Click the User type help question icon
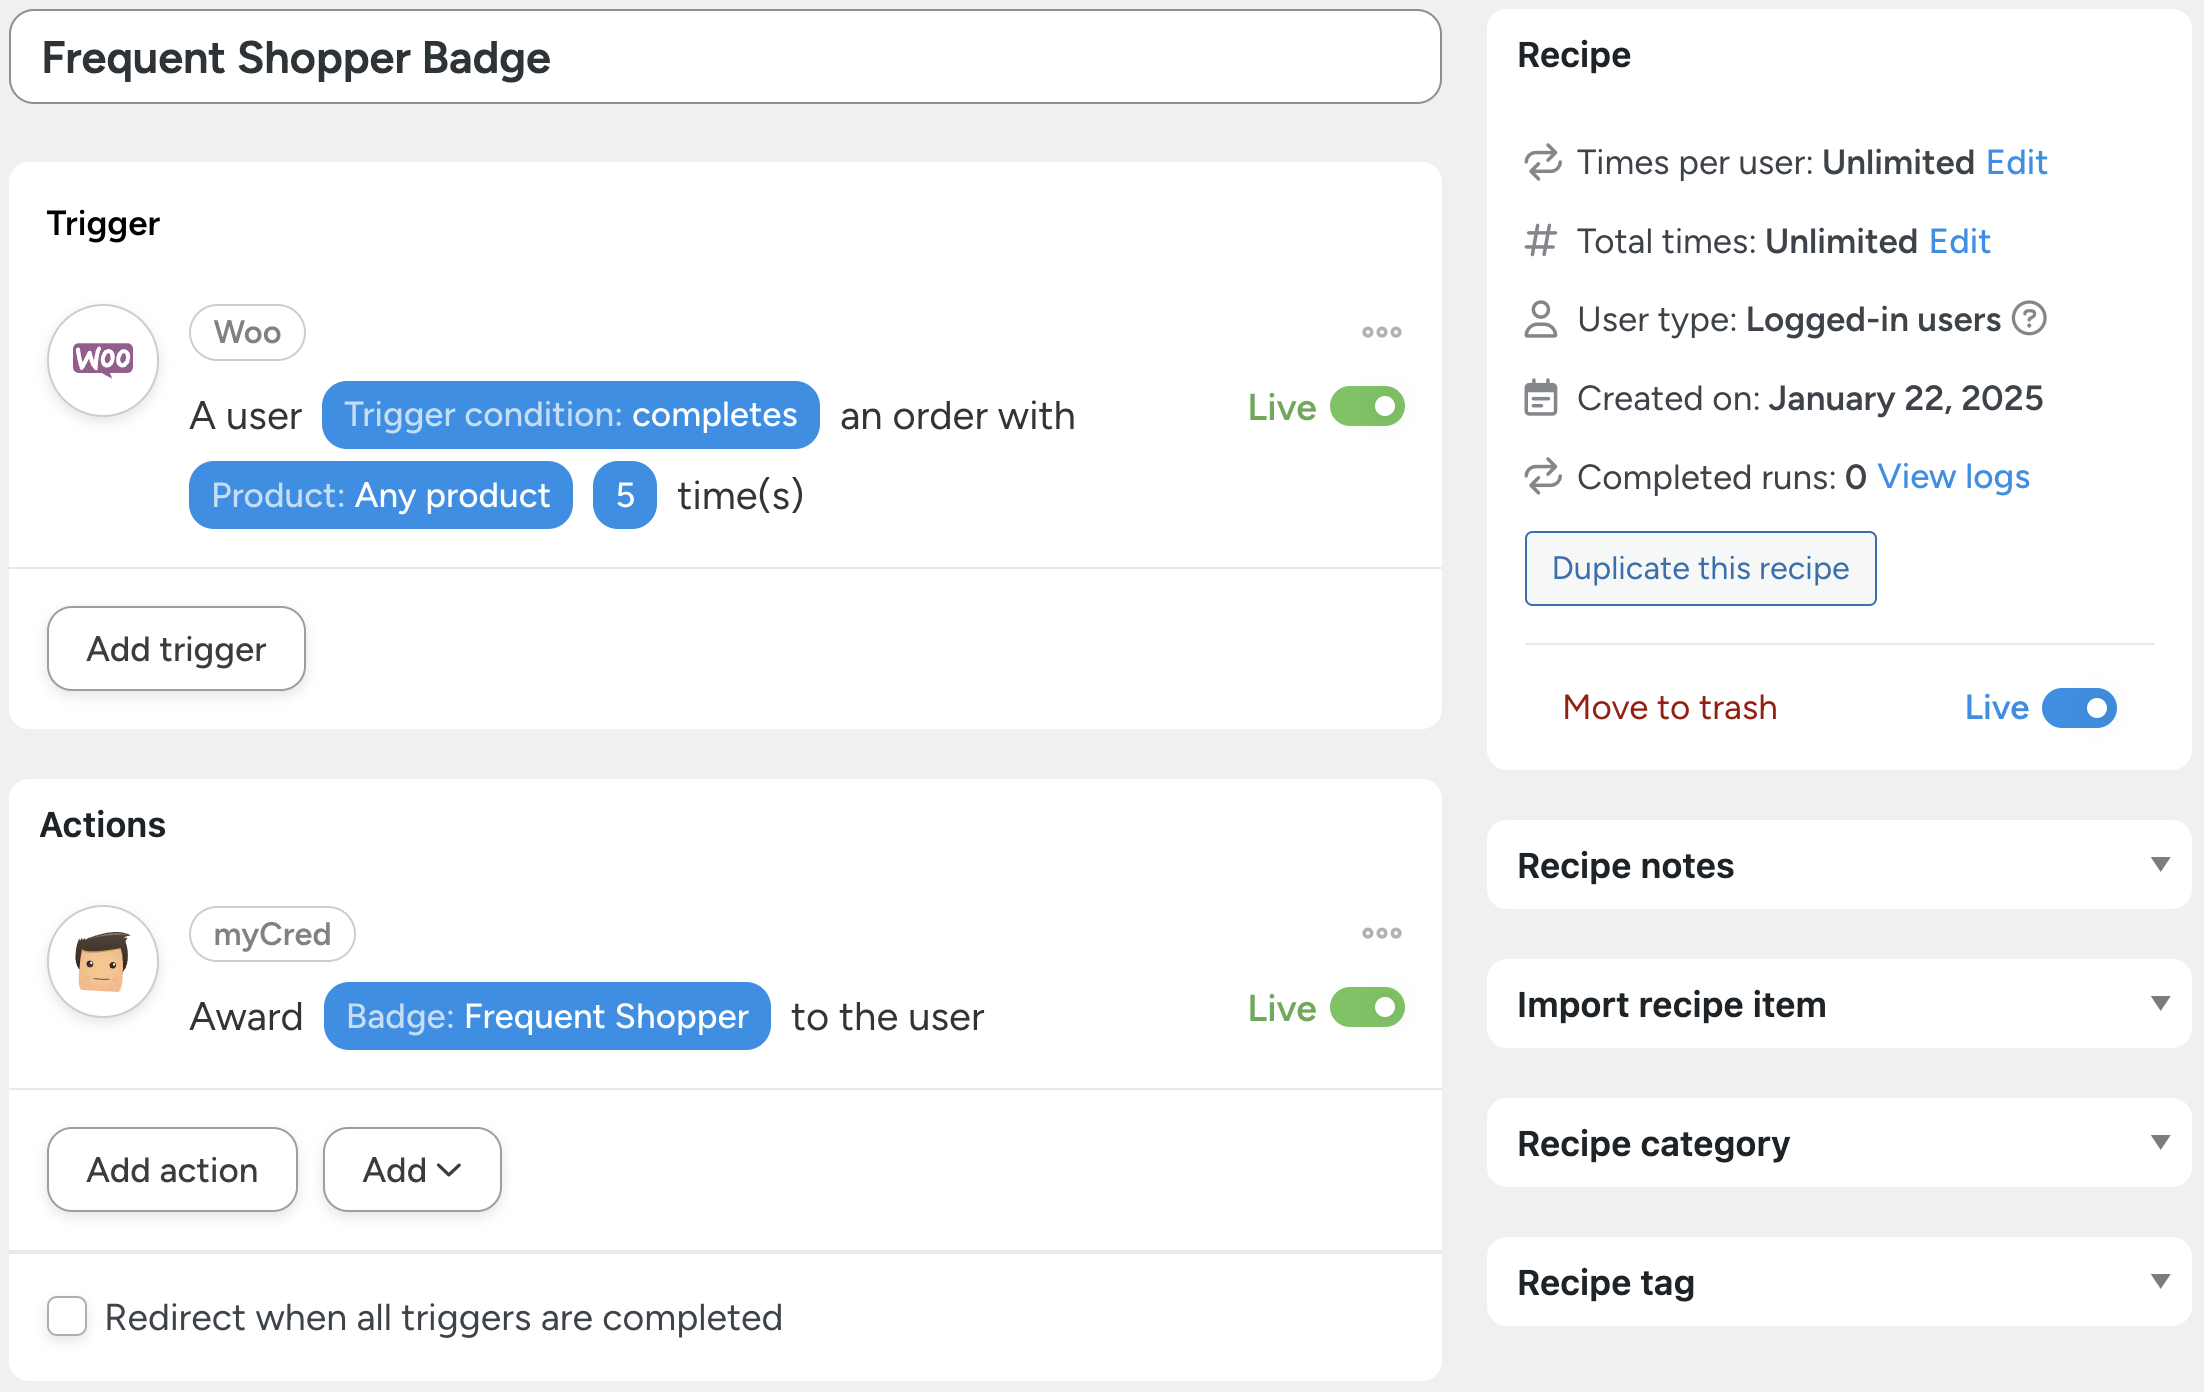 pos(2029,319)
